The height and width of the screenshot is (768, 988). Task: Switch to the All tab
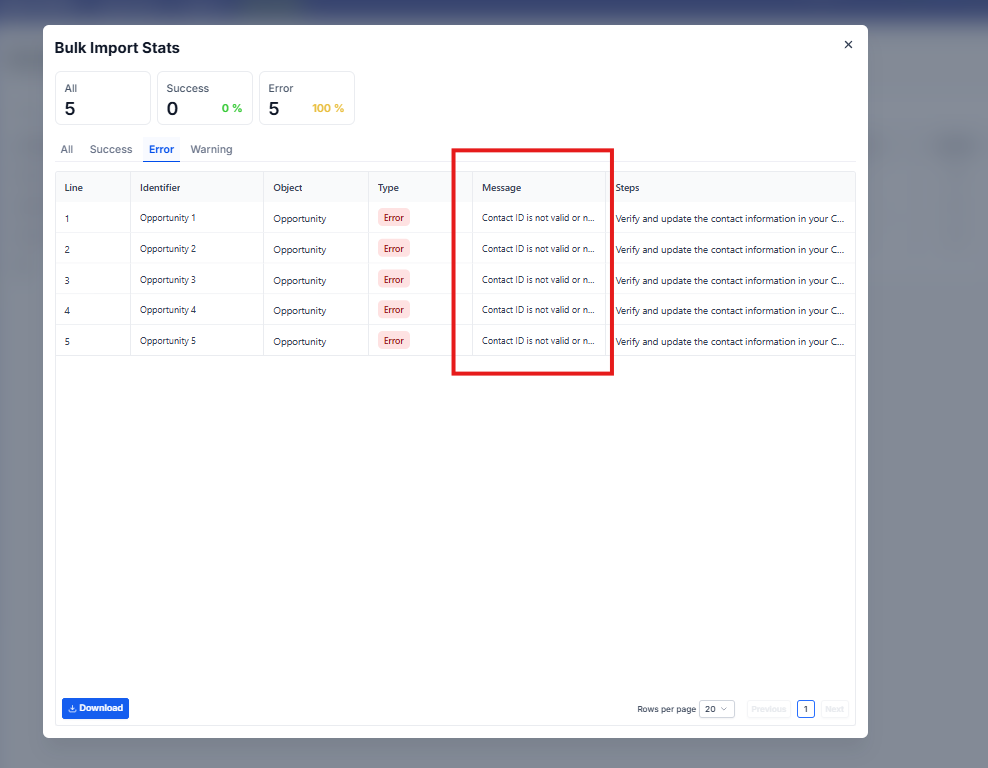click(x=67, y=149)
